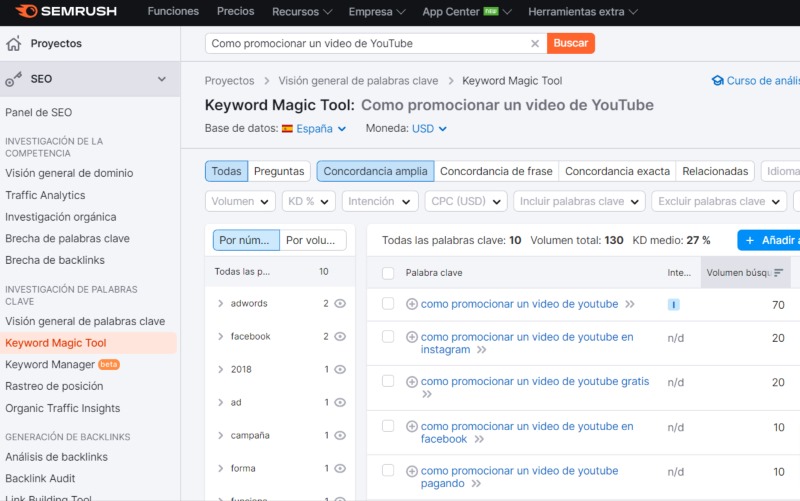This screenshot has width=800, height=501.
Task: Toggle the eye icon for the forma group
Action: coord(340,468)
